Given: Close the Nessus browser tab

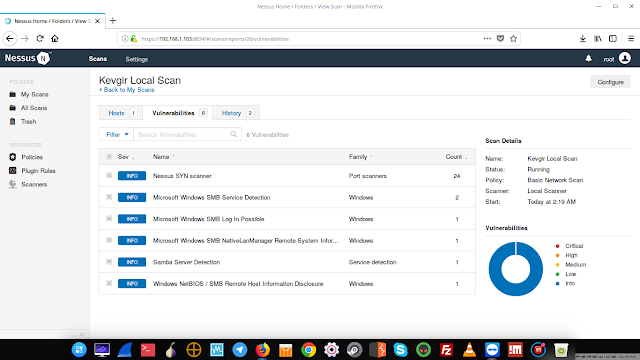Looking at the screenshot, I should coord(98,21).
